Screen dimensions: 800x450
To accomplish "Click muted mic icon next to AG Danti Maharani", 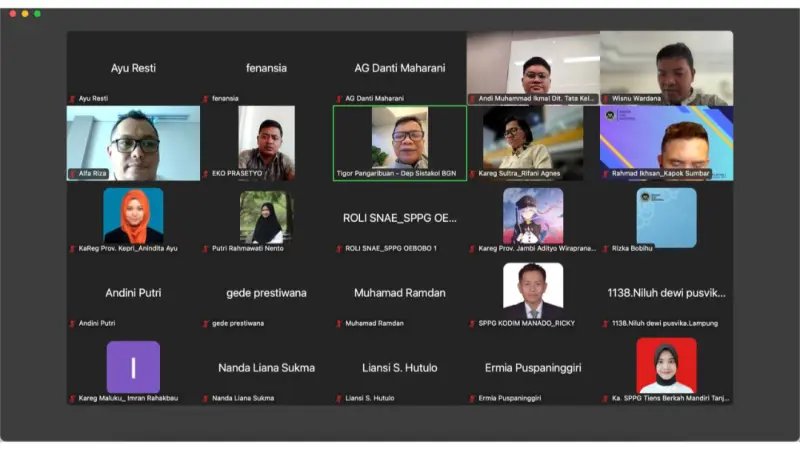I will pyautogui.click(x=340, y=99).
